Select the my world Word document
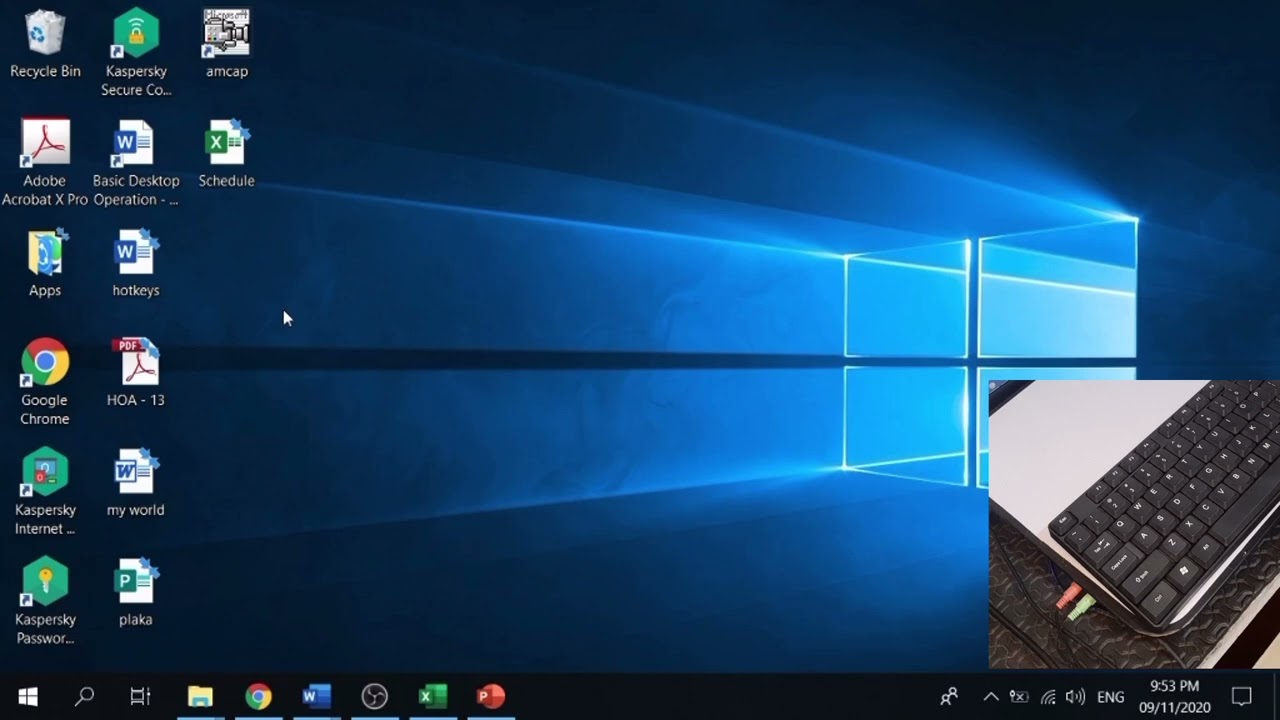 tap(136, 483)
